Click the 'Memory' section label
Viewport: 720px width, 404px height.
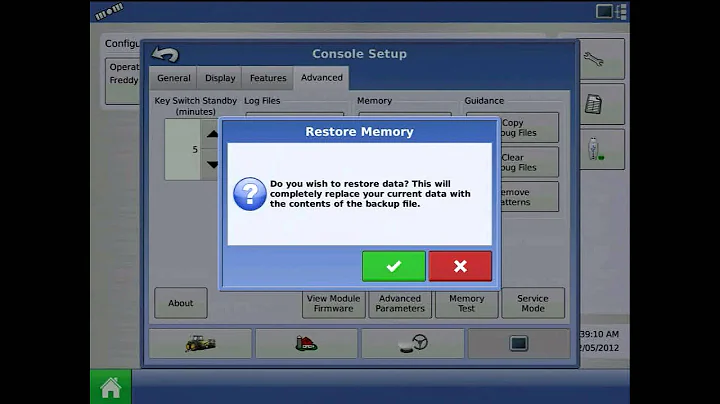[374, 101]
